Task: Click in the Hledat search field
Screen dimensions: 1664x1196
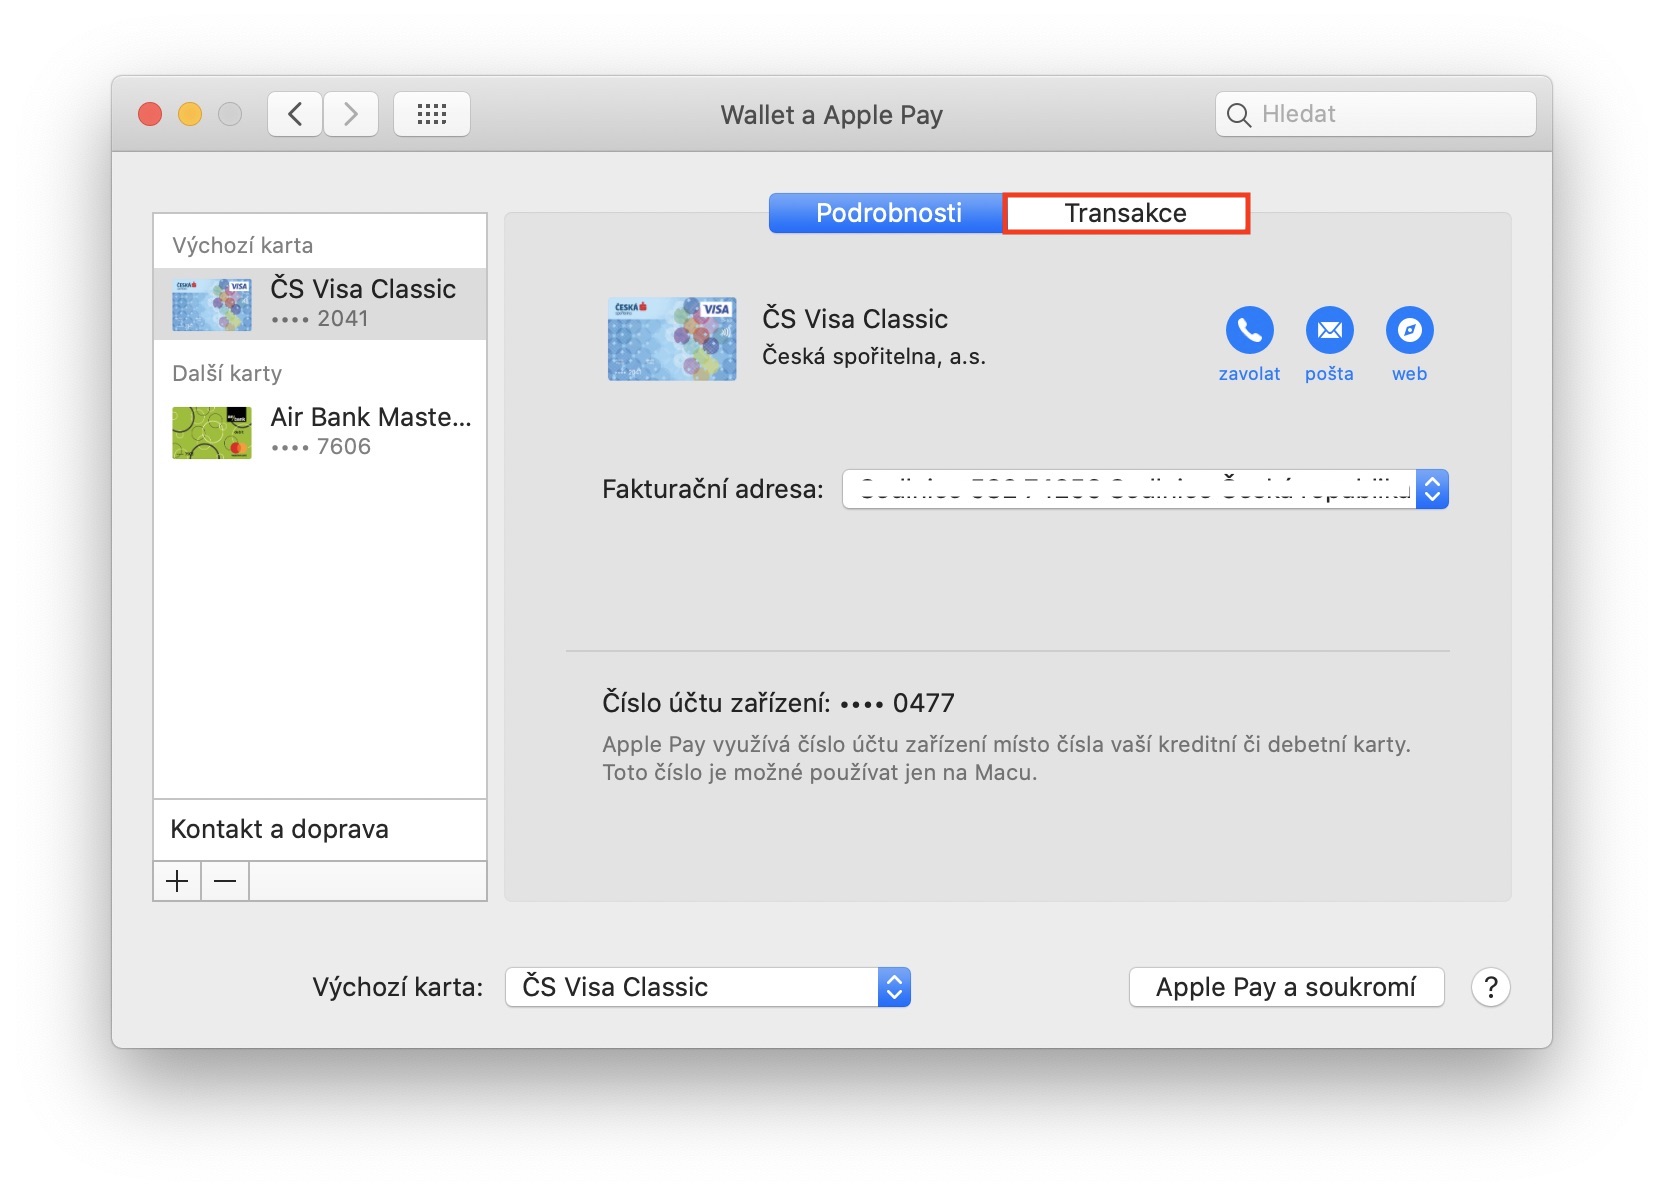Action: coord(1376,114)
